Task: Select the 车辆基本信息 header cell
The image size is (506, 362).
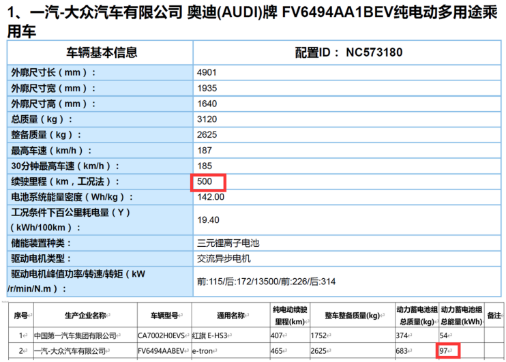Action: [x=100, y=52]
